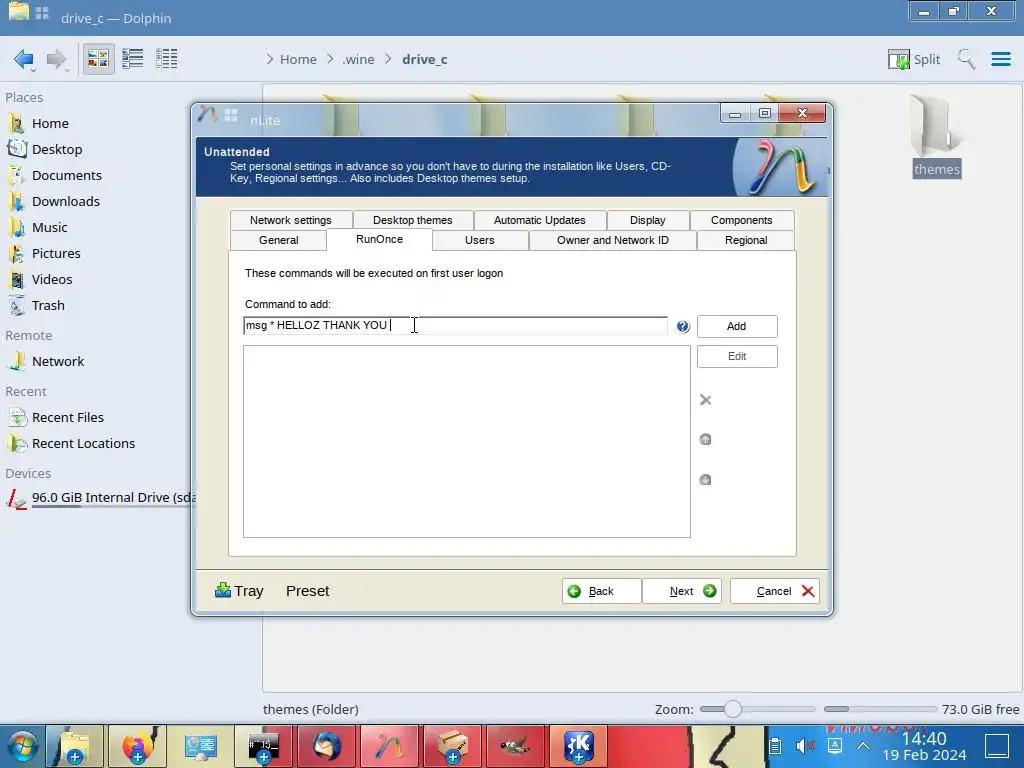This screenshot has height=768, width=1024.
Task: Open Videos in Places panel
Action: pos(52,280)
